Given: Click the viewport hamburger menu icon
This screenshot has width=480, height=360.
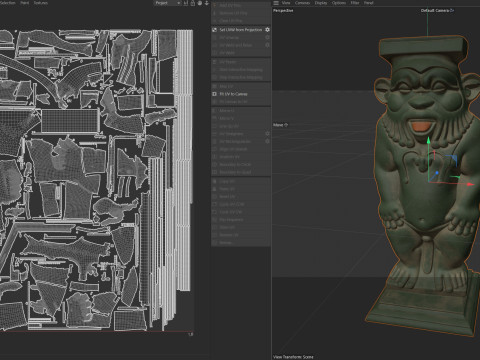Looking at the screenshot, I should pyautogui.click(x=276, y=3).
